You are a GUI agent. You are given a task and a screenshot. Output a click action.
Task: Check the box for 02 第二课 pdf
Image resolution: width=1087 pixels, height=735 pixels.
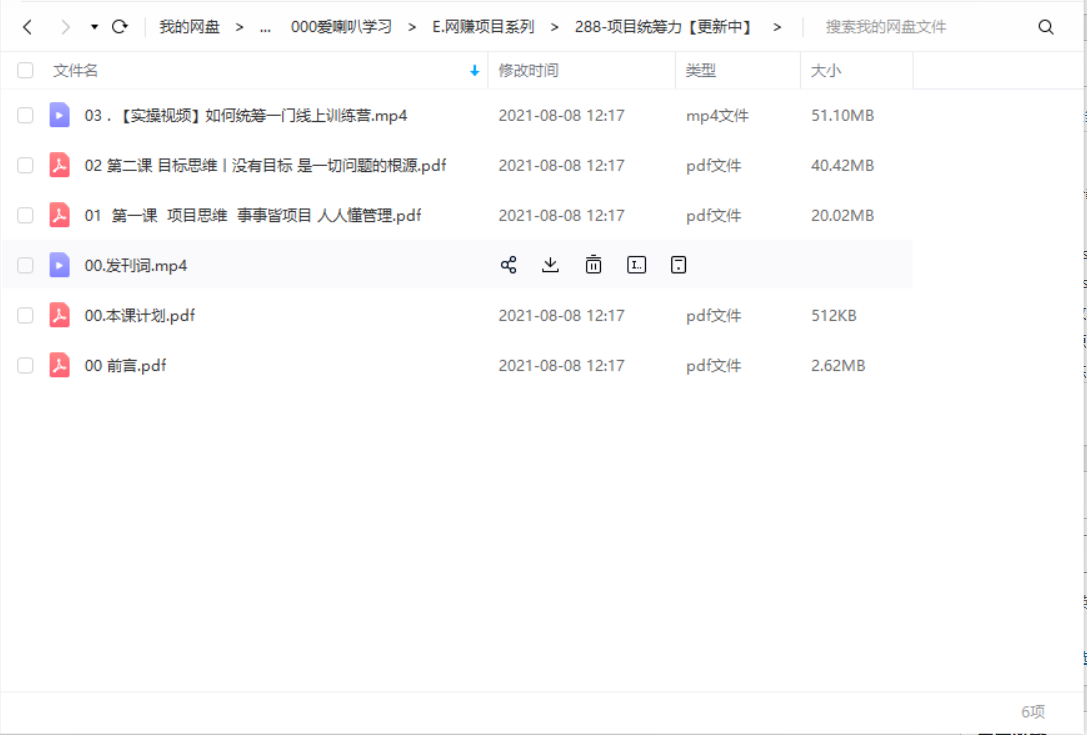[x=25, y=165]
